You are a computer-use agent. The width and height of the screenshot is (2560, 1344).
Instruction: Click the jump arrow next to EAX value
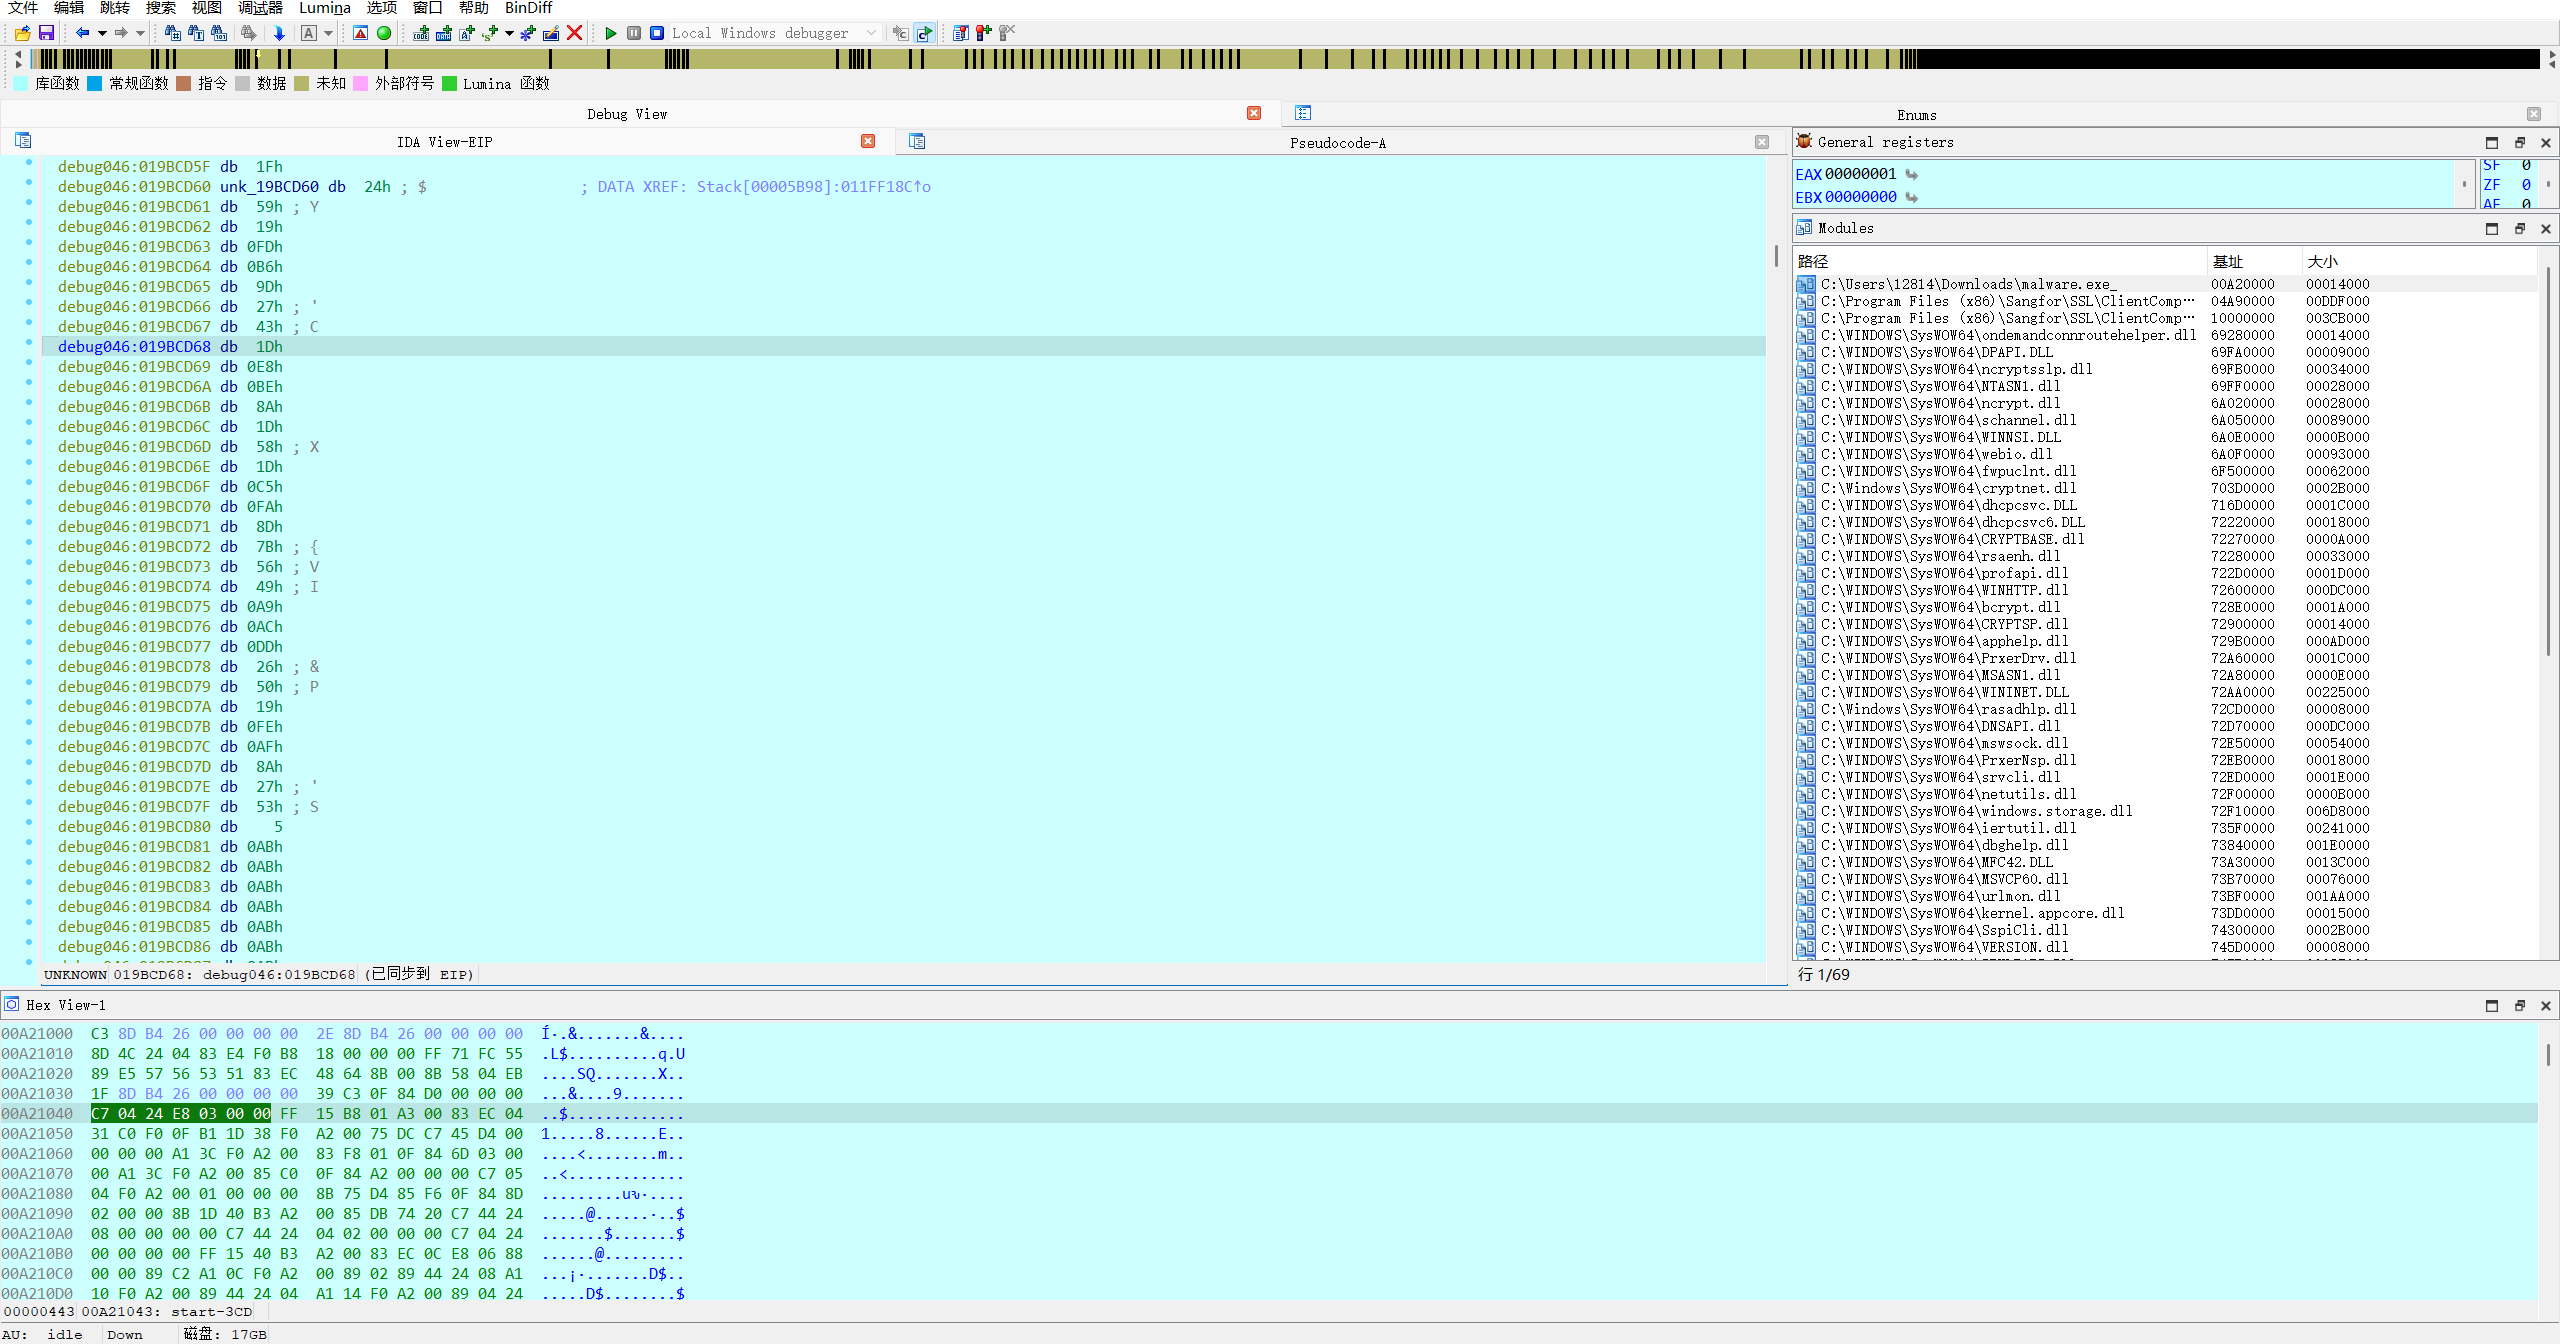[x=1912, y=174]
